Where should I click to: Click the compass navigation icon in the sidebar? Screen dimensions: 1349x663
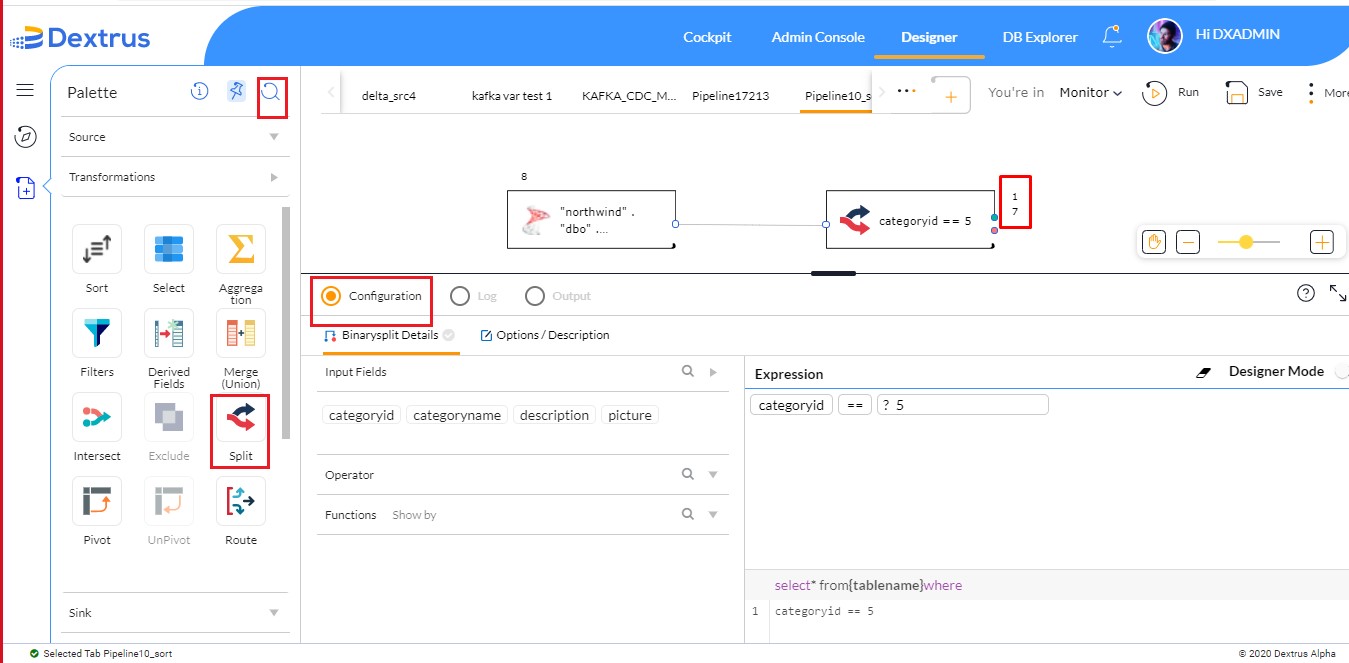26,136
